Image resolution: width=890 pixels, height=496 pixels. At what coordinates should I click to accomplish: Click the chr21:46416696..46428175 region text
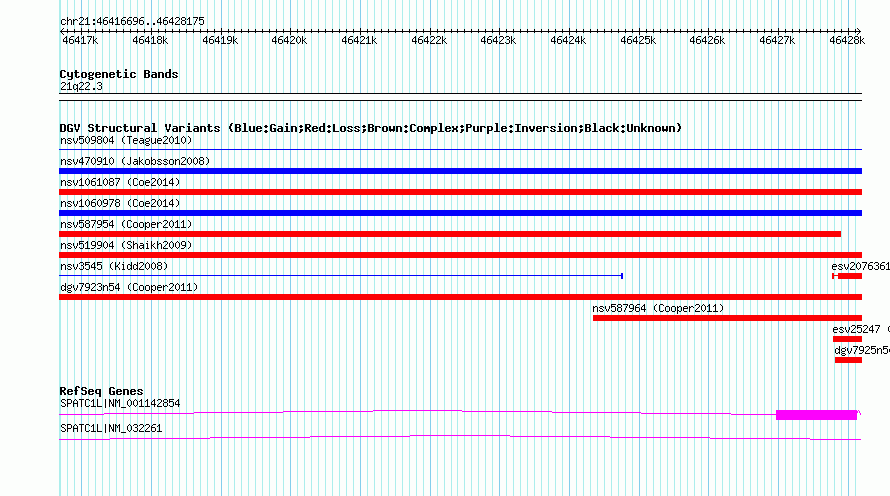click(x=132, y=21)
